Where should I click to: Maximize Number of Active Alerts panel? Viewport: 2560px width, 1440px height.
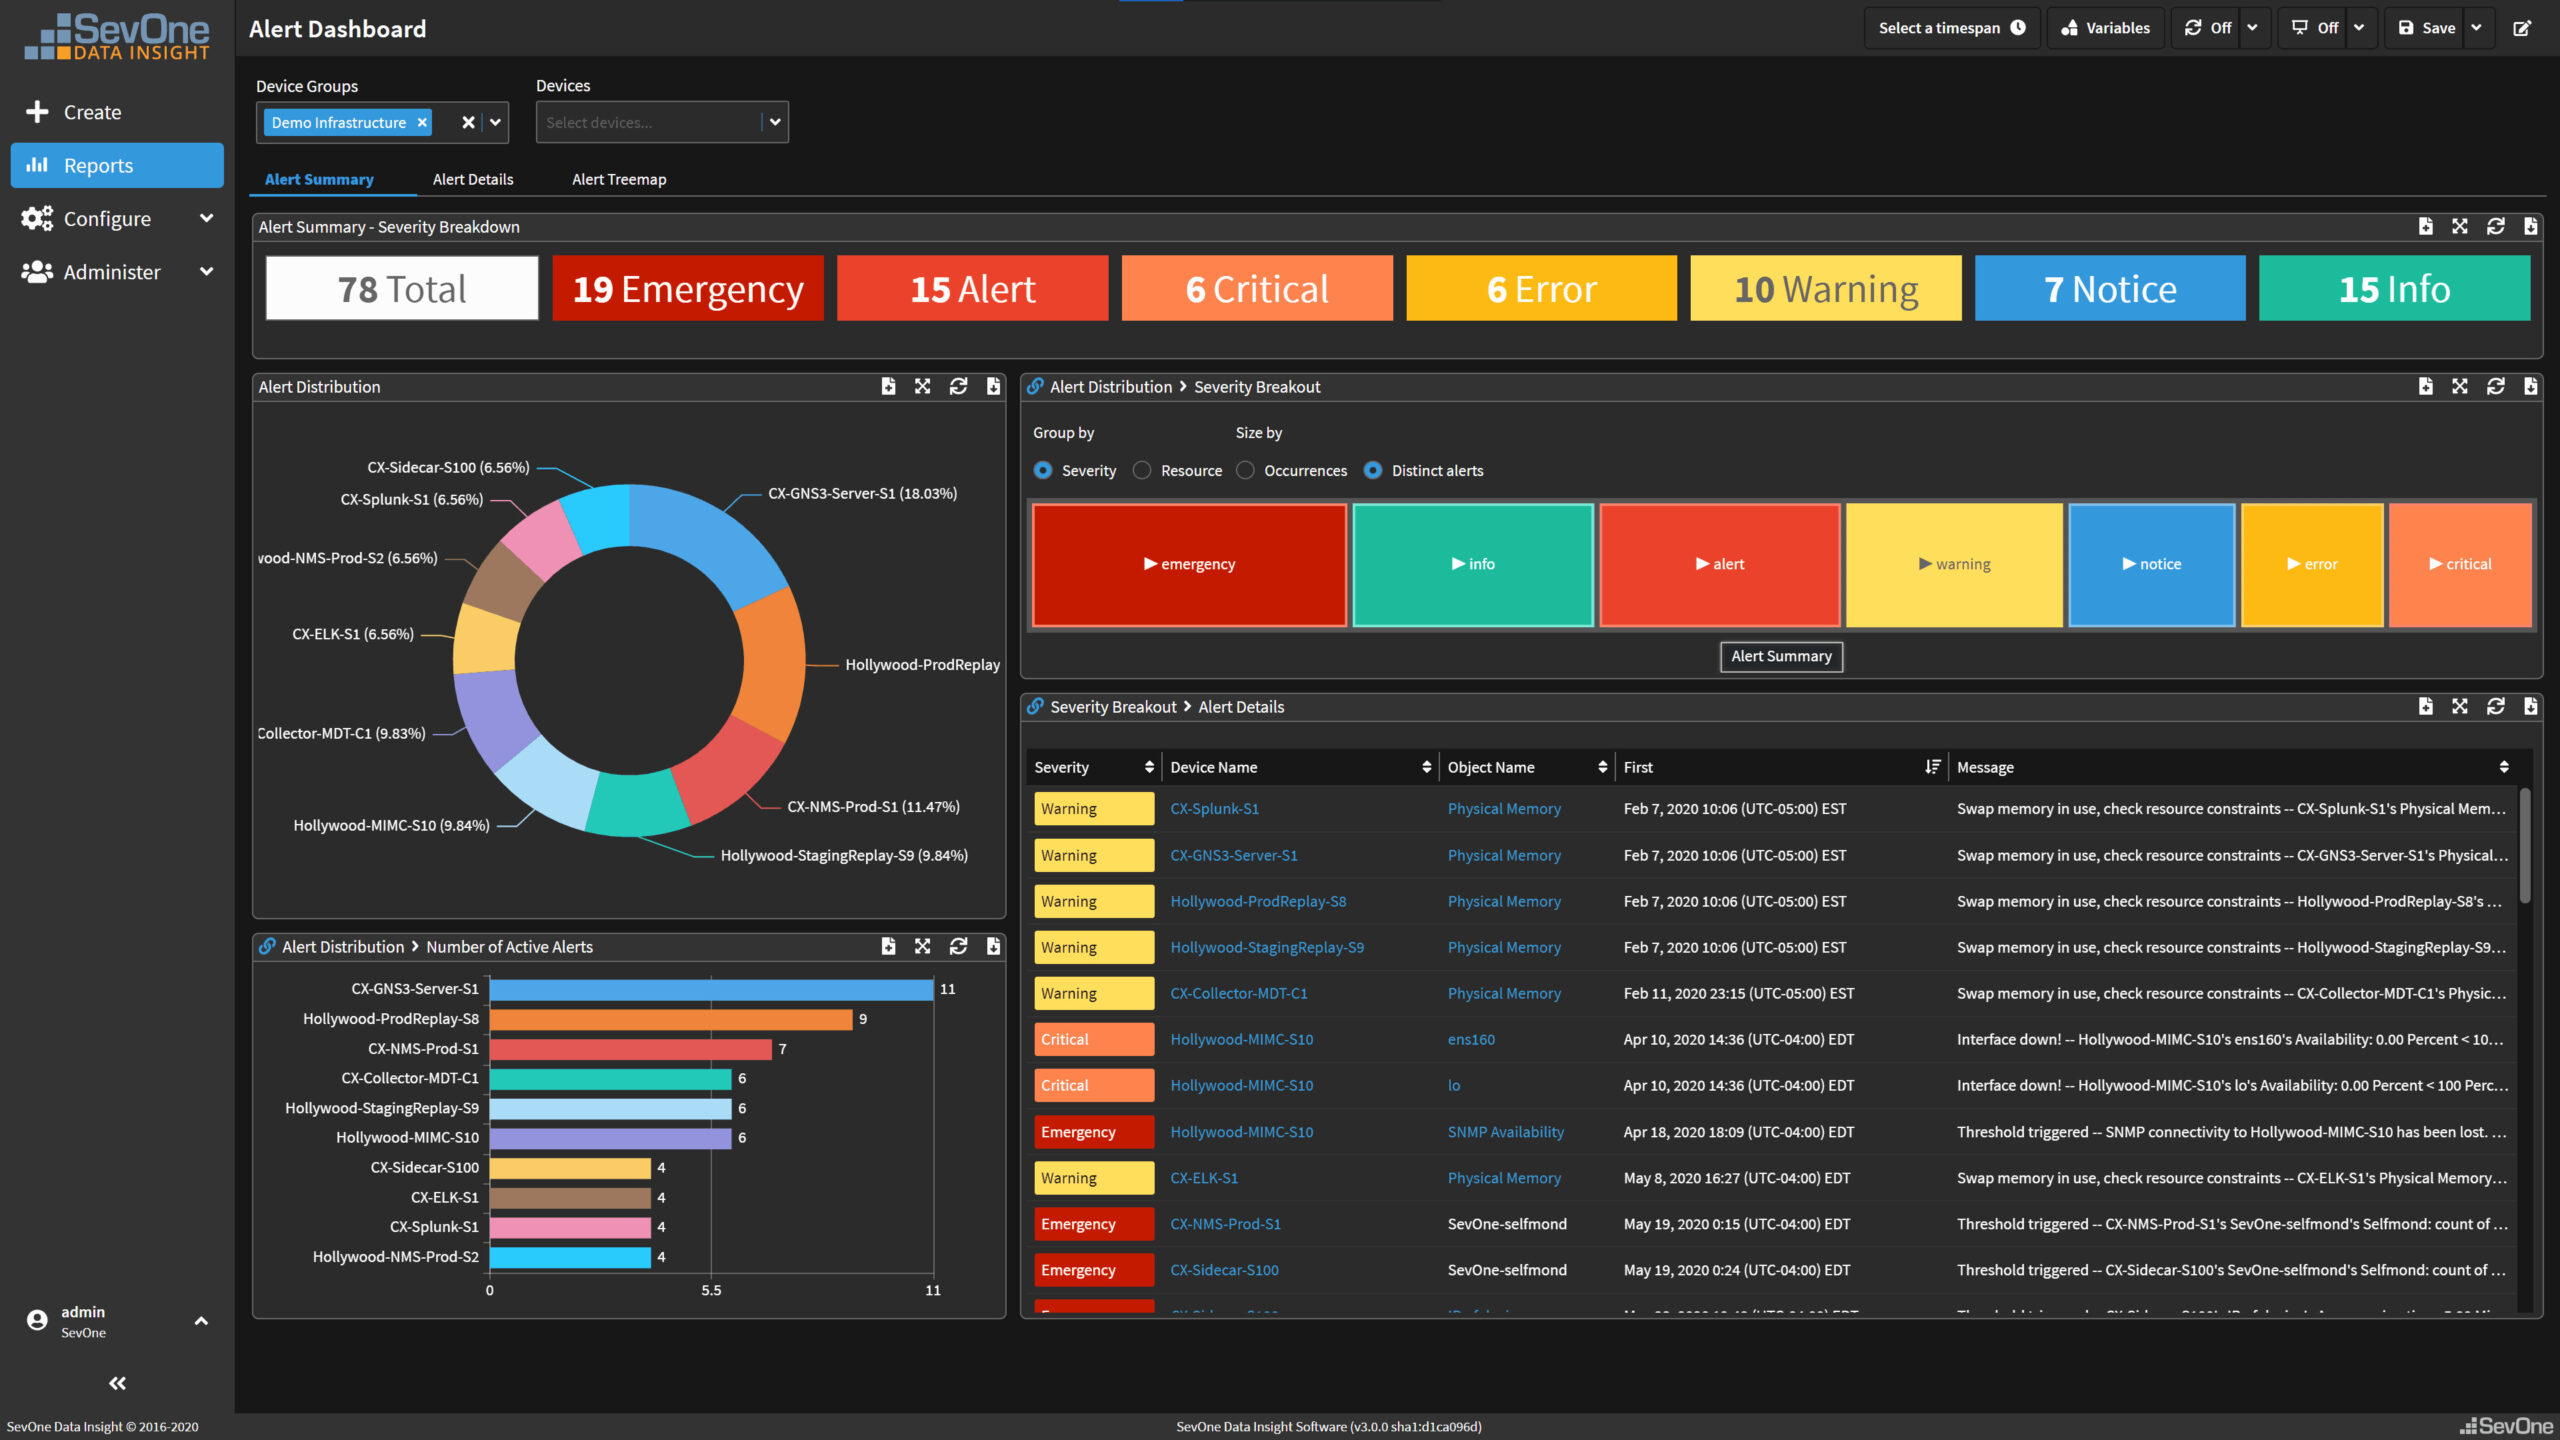click(923, 946)
